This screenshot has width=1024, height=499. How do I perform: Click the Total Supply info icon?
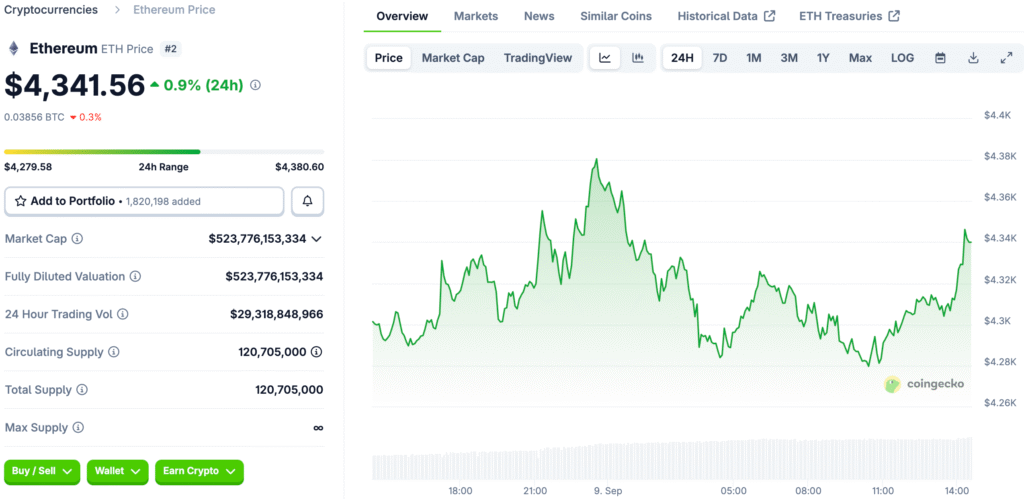coord(82,390)
